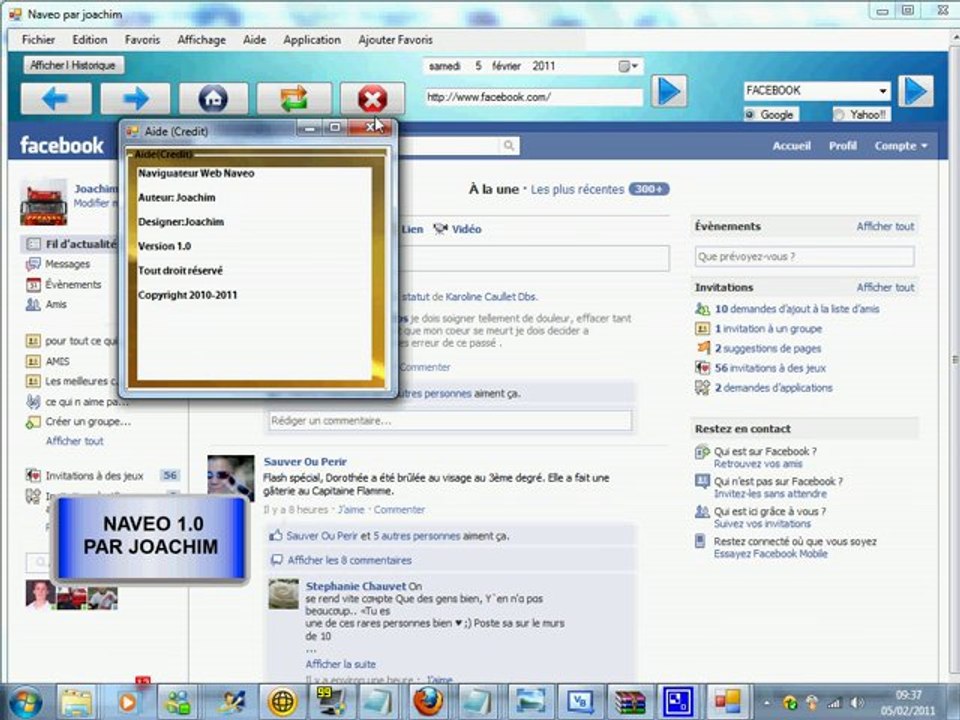Open WinRAR from the taskbar
Image resolution: width=960 pixels, height=720 pixels.
630,702
